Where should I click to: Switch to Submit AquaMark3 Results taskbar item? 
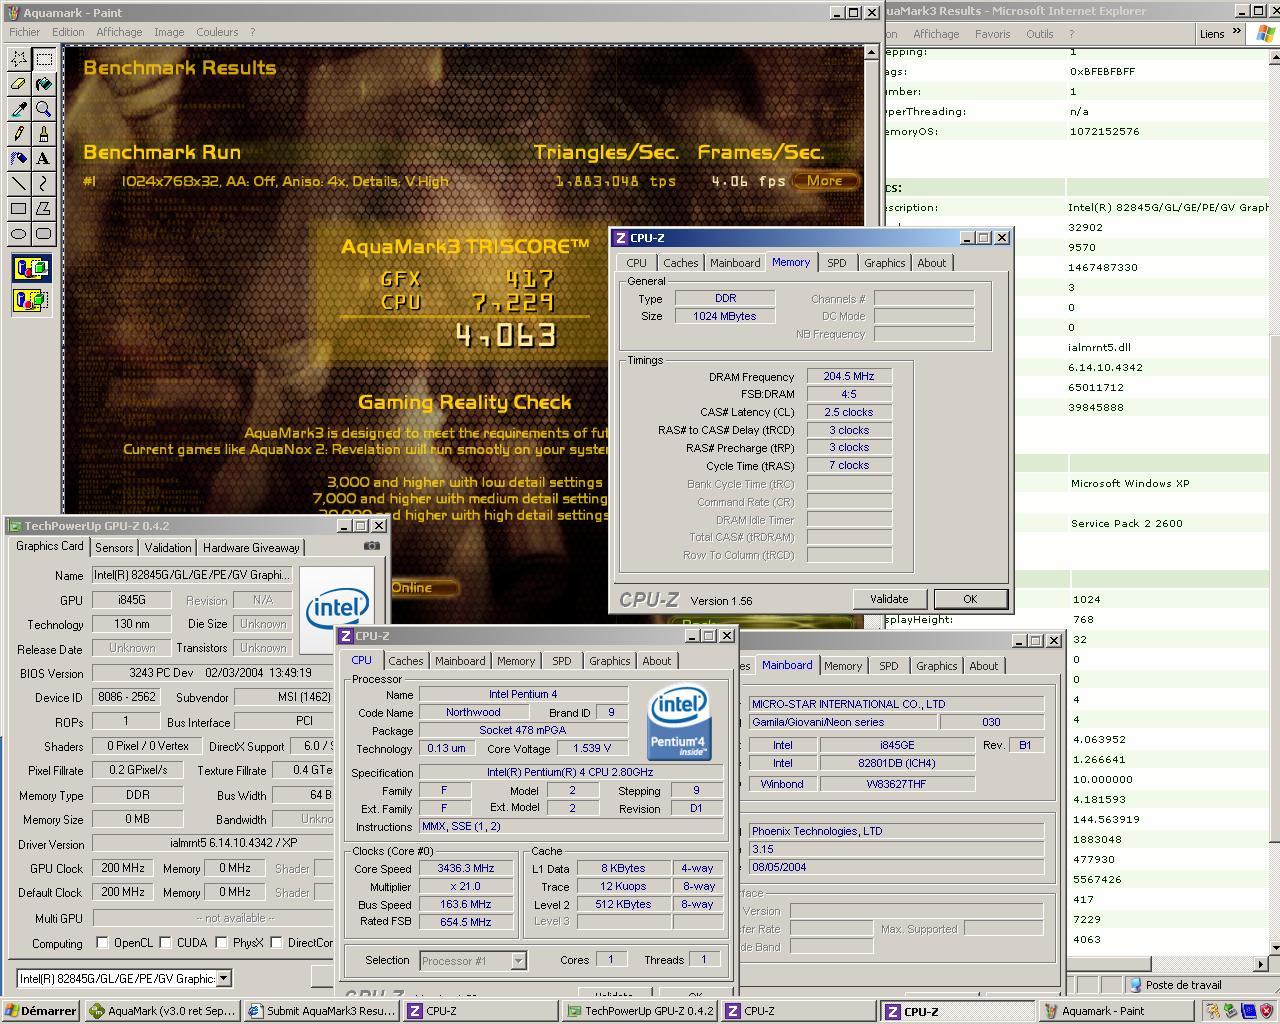322,1011
